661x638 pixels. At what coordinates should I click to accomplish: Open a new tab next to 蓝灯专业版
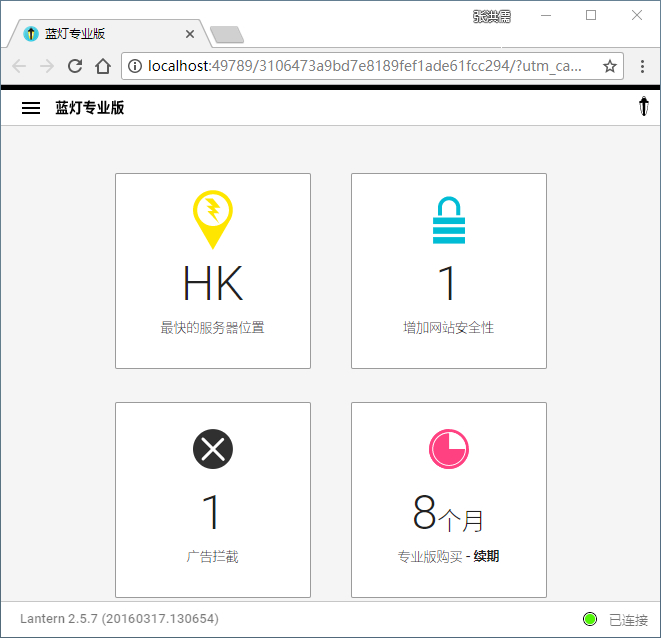click(x=227, y=35)
